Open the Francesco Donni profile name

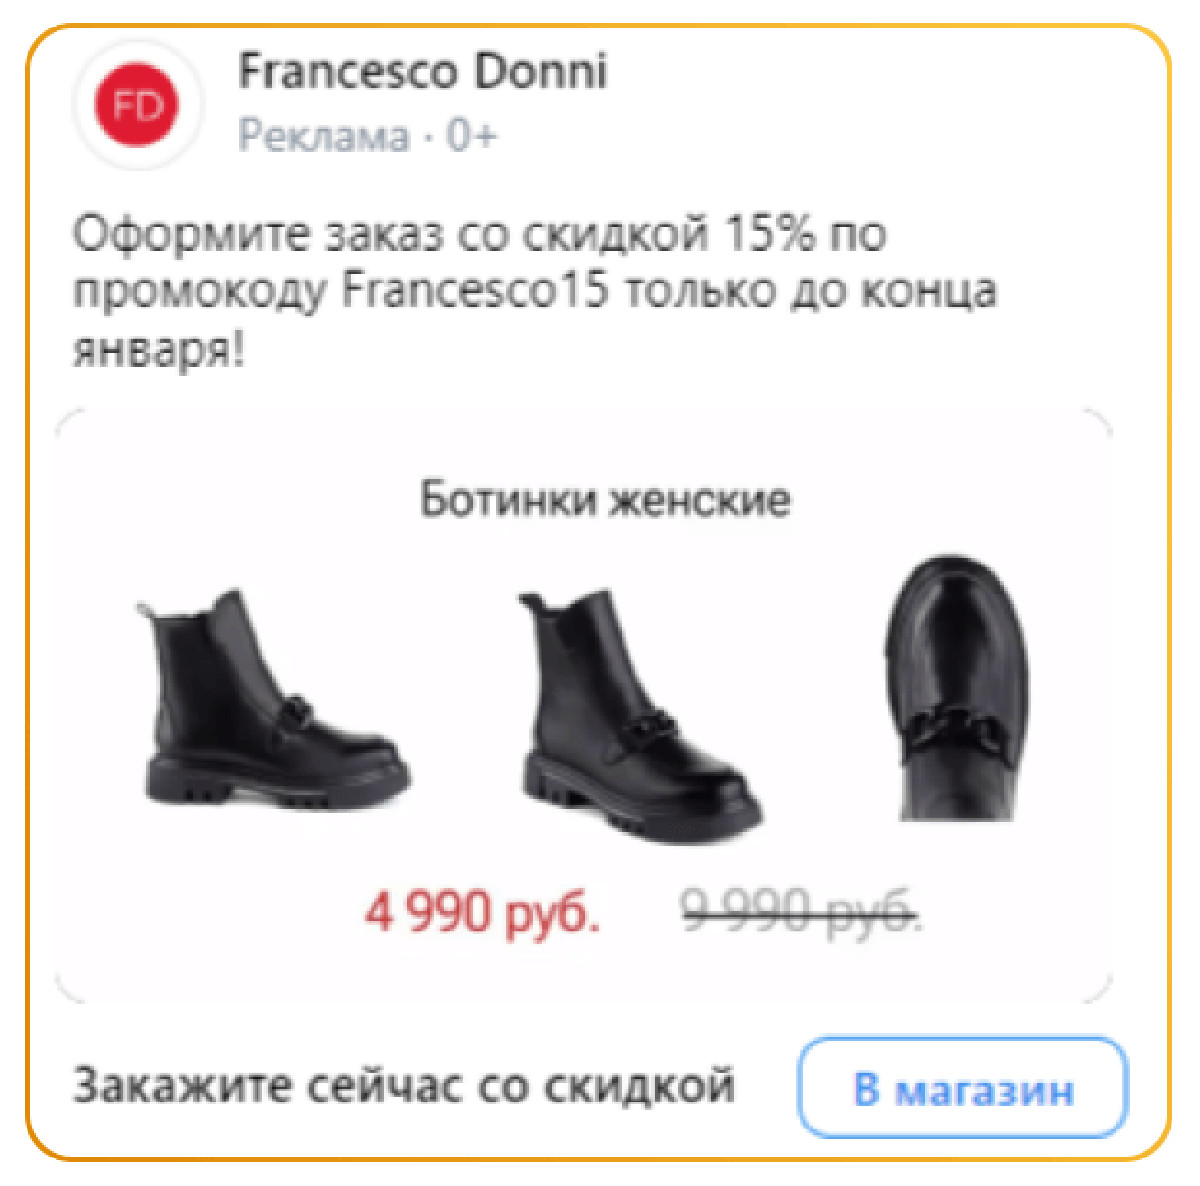(x=422, y=72)
